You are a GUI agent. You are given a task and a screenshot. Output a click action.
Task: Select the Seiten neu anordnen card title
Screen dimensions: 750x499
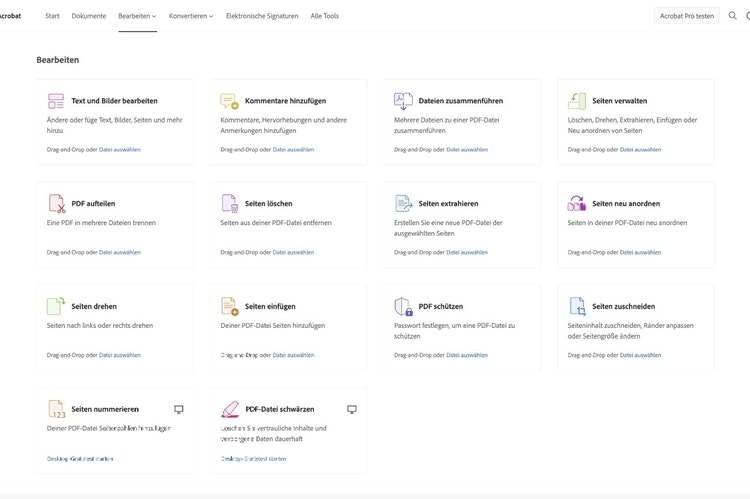631,203
